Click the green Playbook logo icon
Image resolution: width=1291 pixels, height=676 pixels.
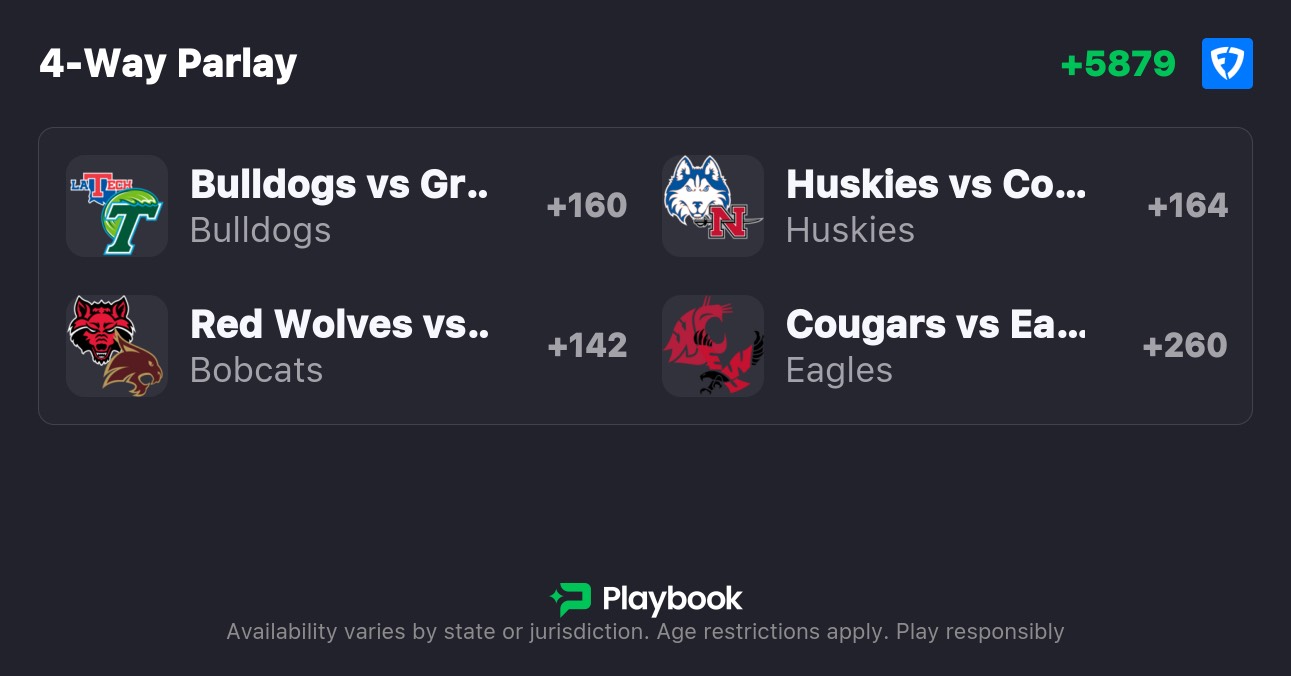tap(571, 599)
